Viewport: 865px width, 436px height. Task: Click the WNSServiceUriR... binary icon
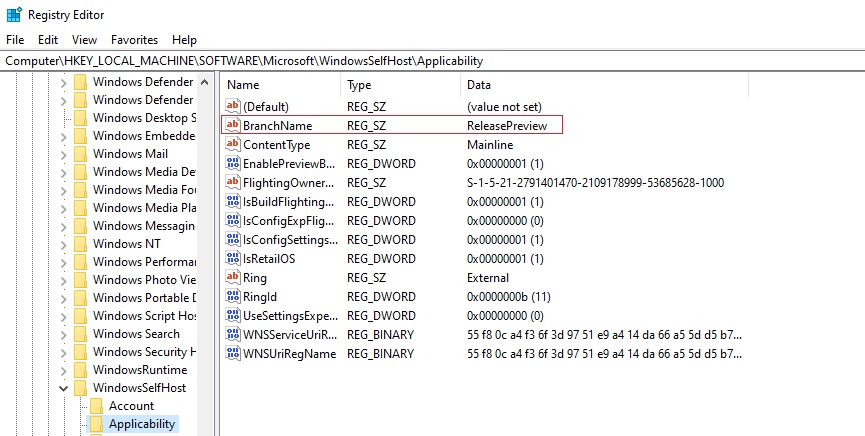pos(233,334)
